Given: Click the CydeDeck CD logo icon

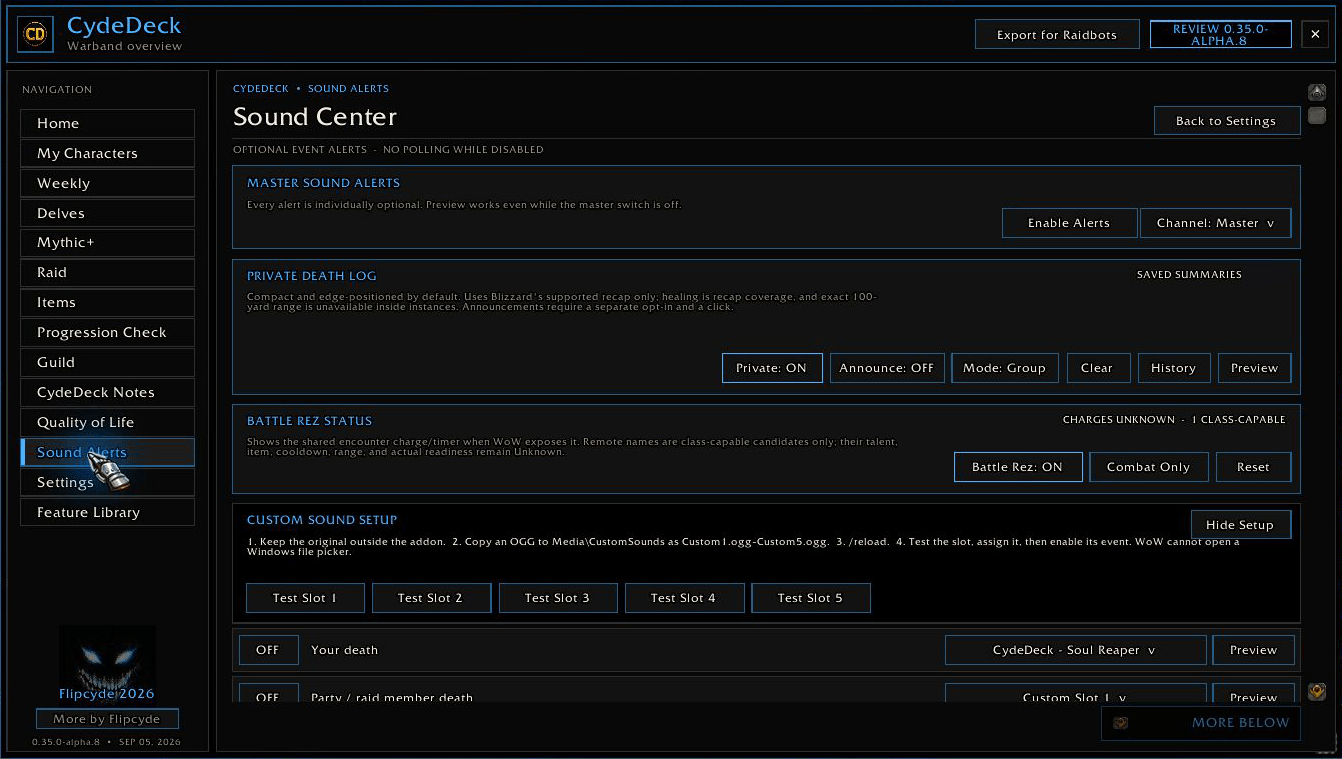Looking at the screenshot, I should click(35, 35).
